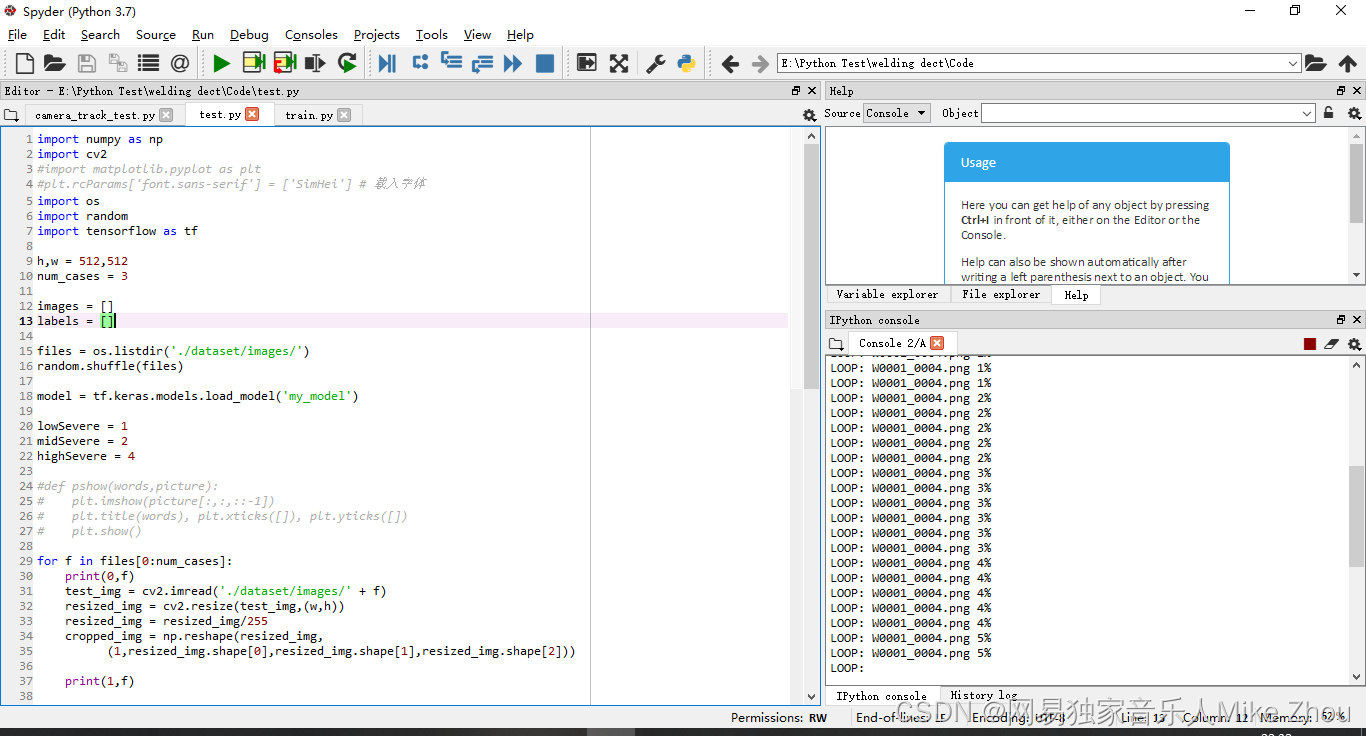Image resolution: width=1366 pixels, height=736 pixels.
Task: Open the Edit menu
Action: (54, 34)
